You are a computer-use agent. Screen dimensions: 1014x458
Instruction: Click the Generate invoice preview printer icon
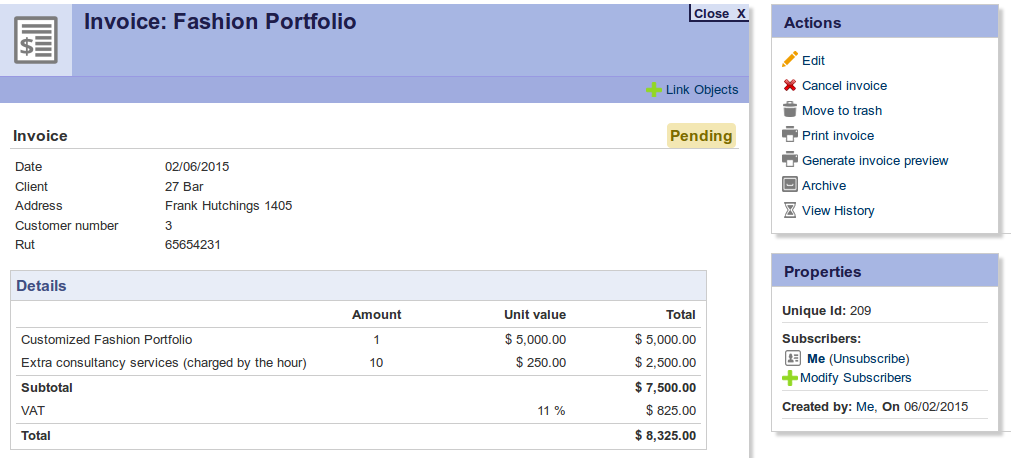coord(789,160)
